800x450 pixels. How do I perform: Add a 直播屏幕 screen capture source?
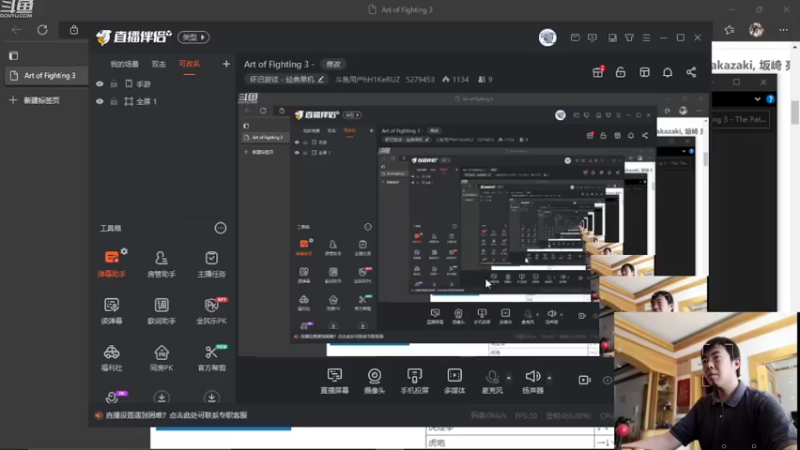[x=334, y=381]
